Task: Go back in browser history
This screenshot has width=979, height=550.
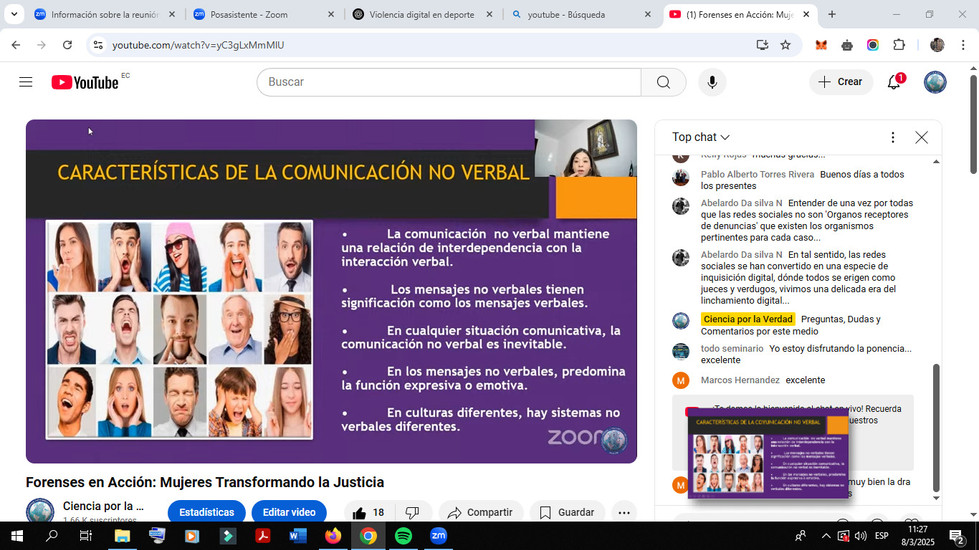Action: pos(16,45)
